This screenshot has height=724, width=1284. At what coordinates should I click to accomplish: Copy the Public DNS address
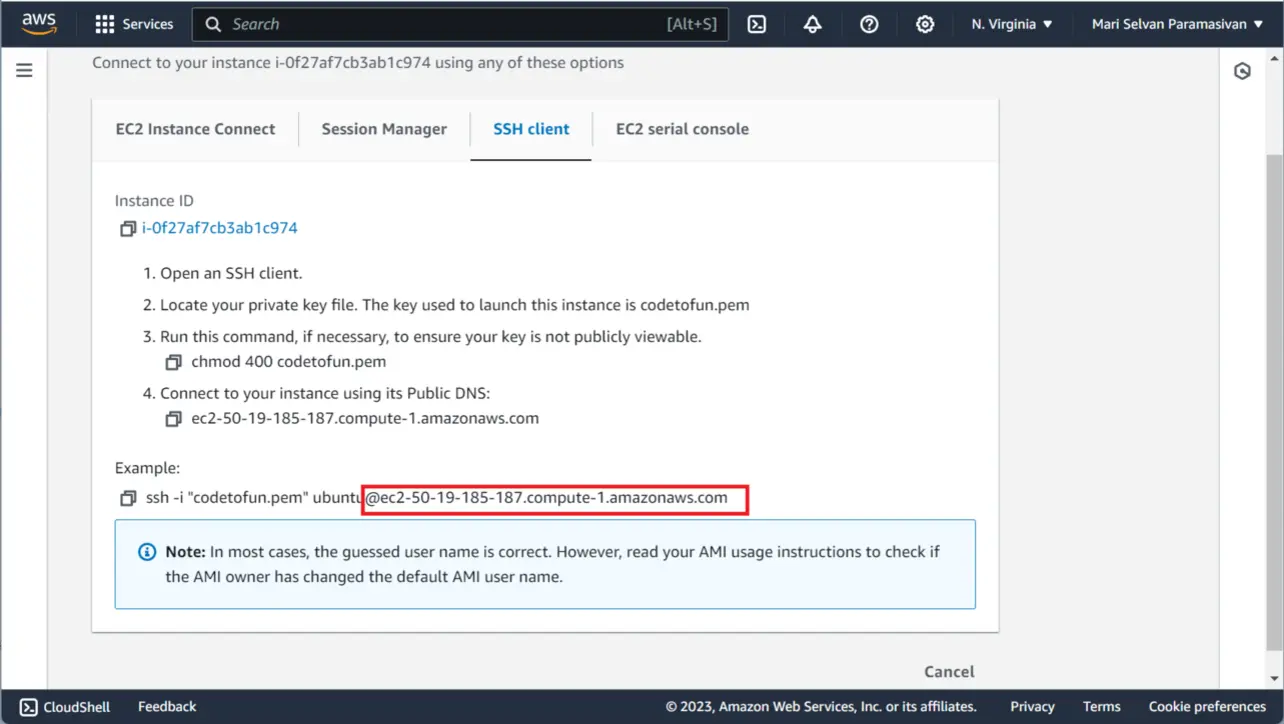(174, 419)
